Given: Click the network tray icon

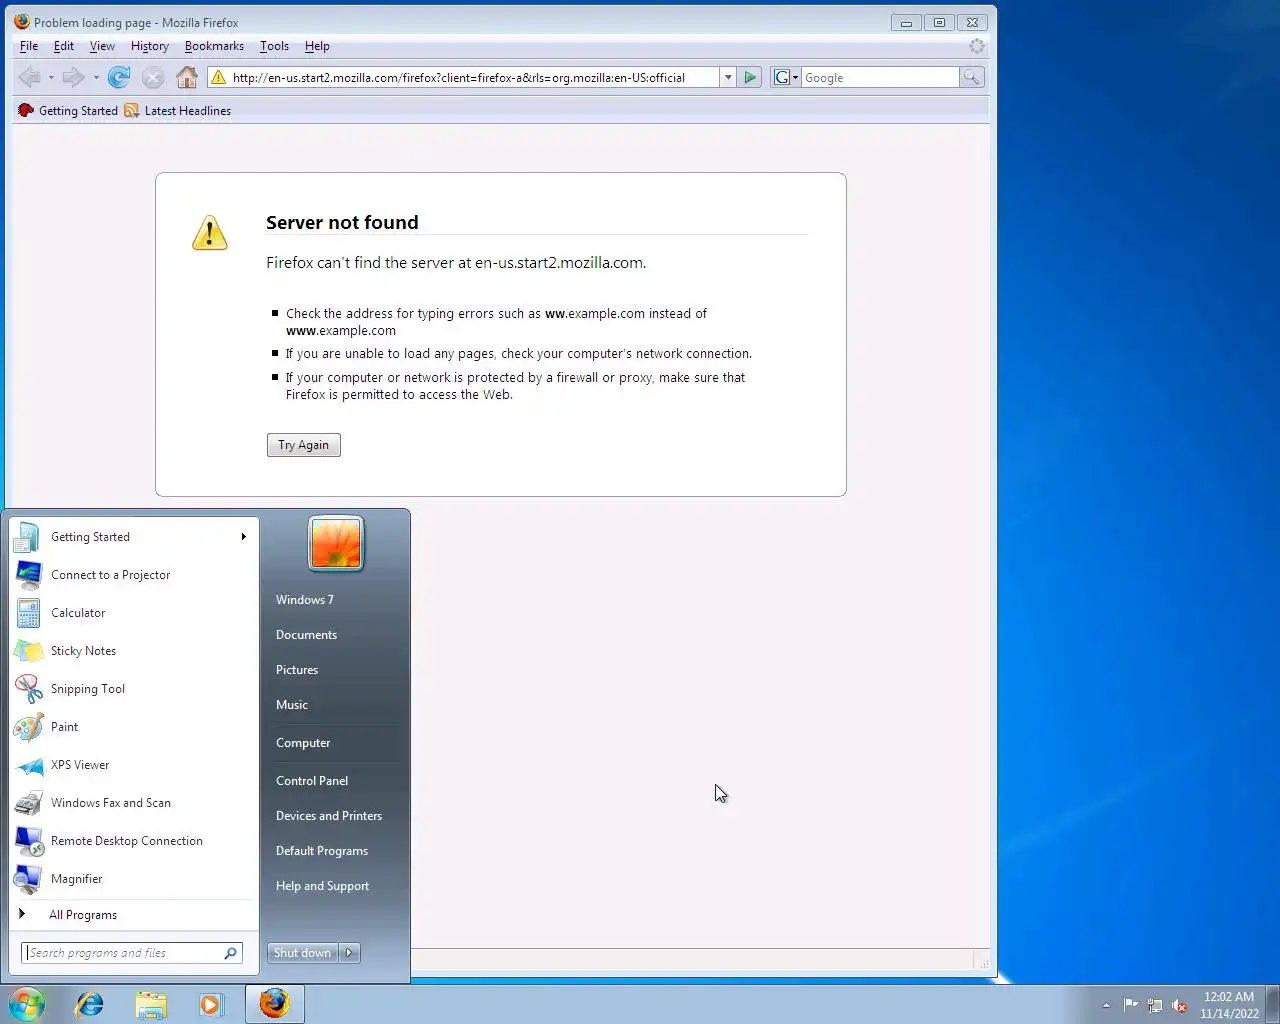Looking at the screenshot, I should (x=1155, y=1005).
